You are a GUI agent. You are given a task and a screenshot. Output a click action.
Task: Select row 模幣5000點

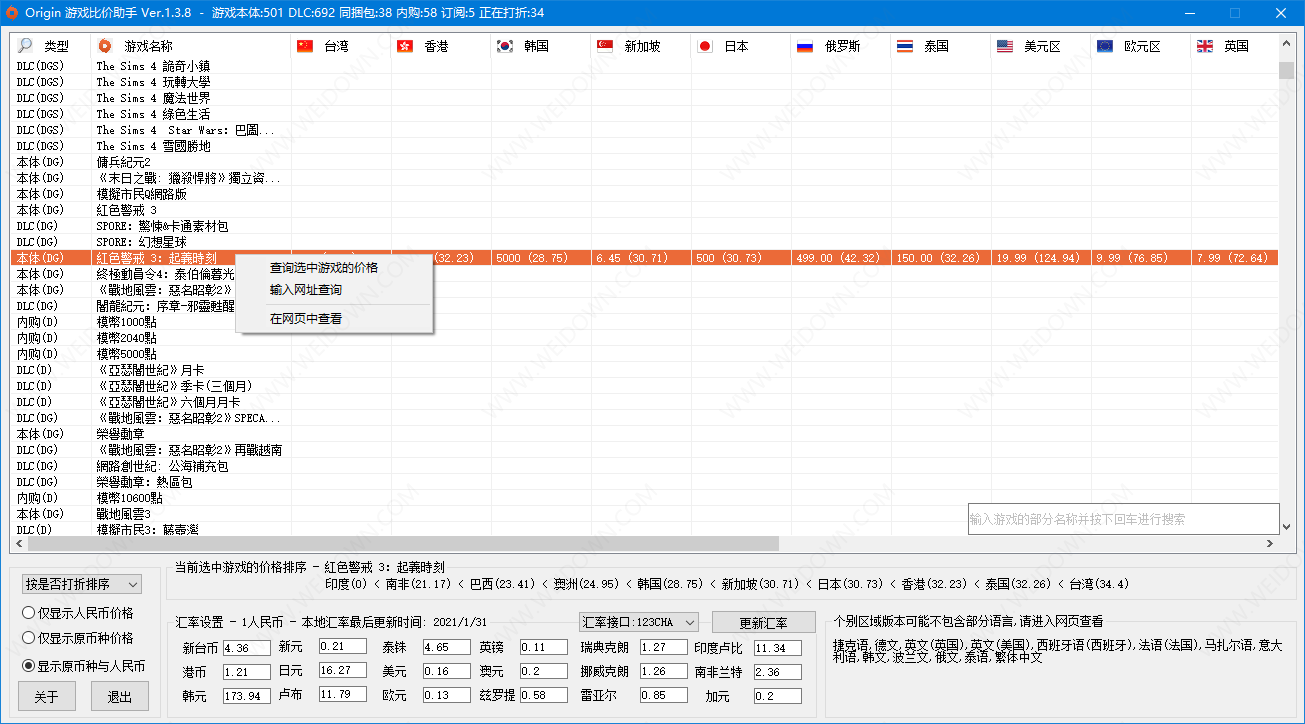tap(645, 354)
